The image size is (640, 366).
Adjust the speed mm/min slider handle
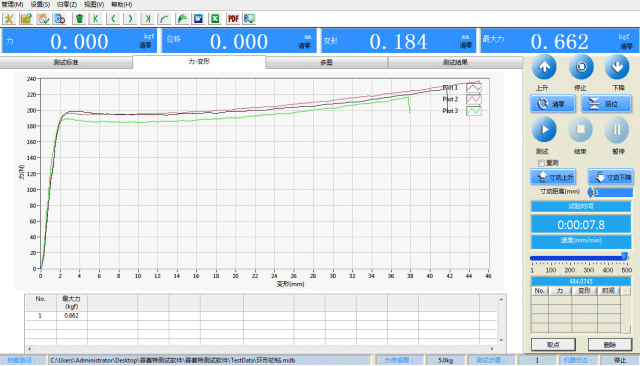624,256
